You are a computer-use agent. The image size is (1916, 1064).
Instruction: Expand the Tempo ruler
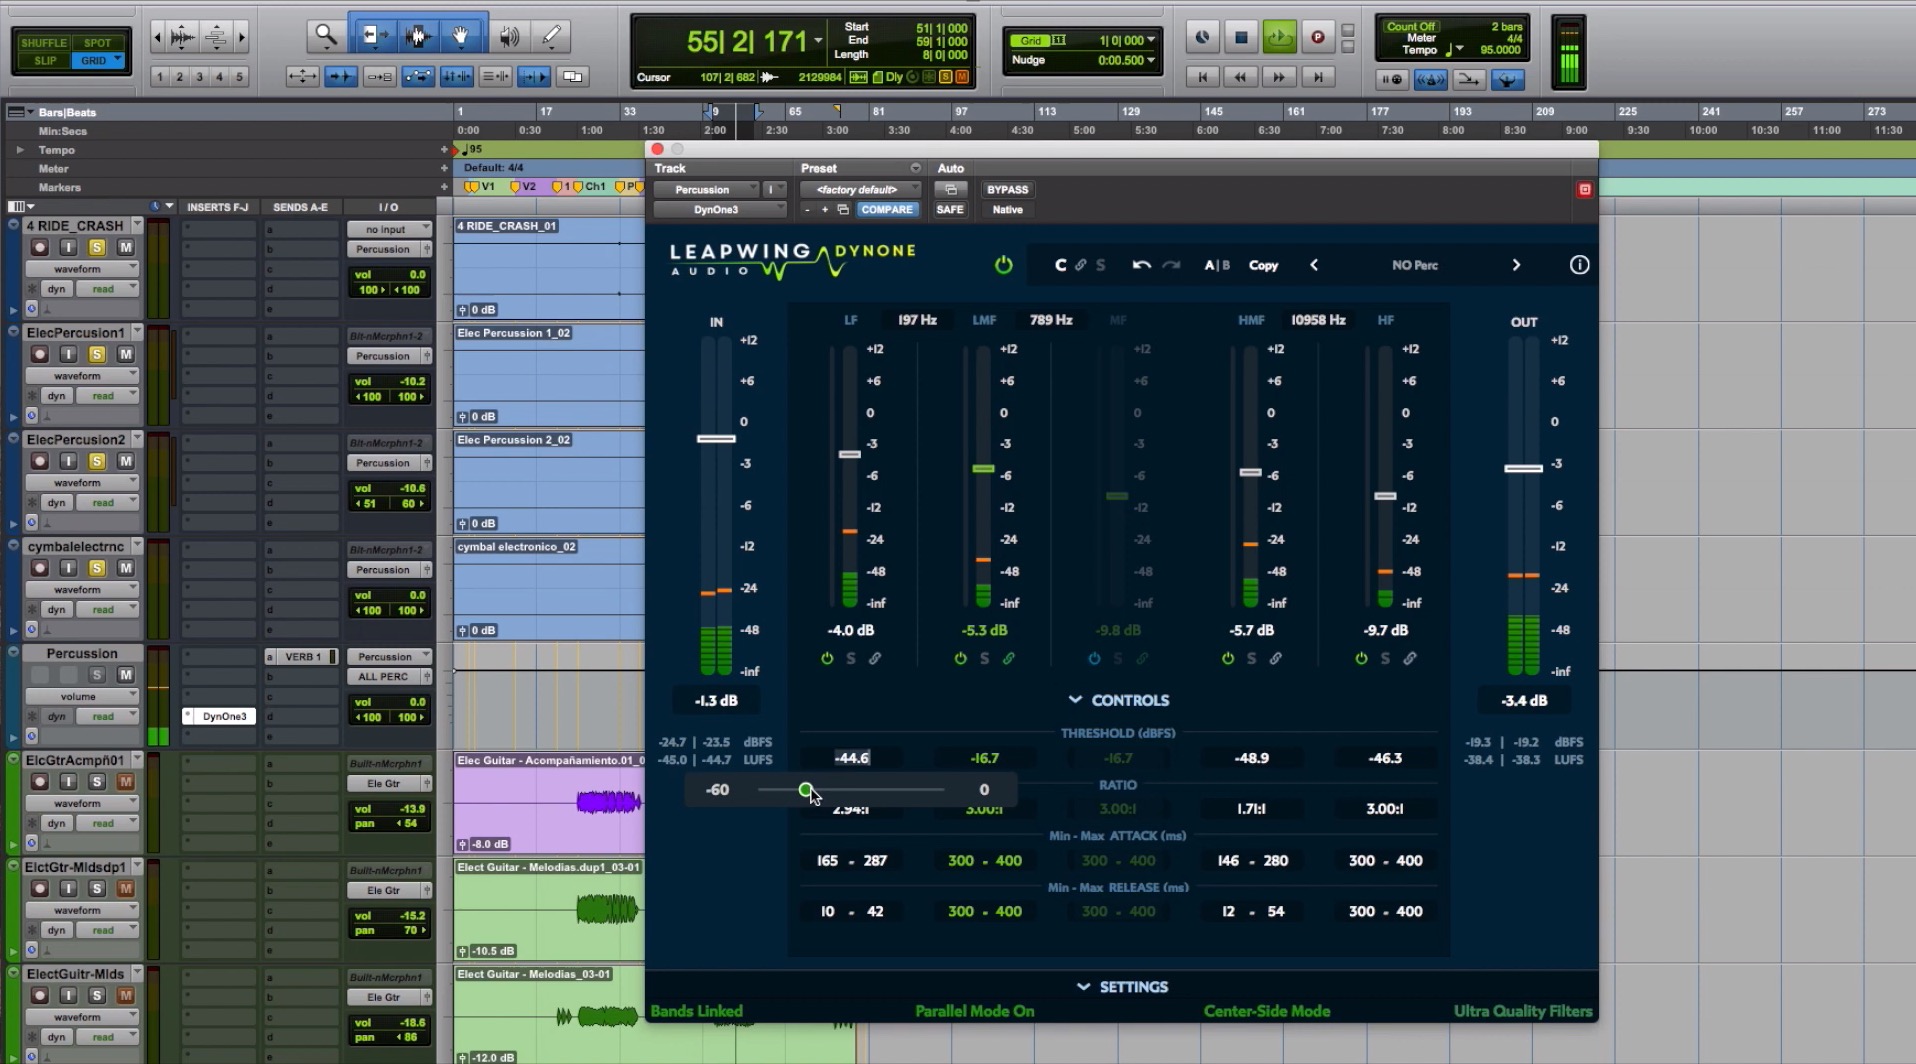tap(19, 150)
